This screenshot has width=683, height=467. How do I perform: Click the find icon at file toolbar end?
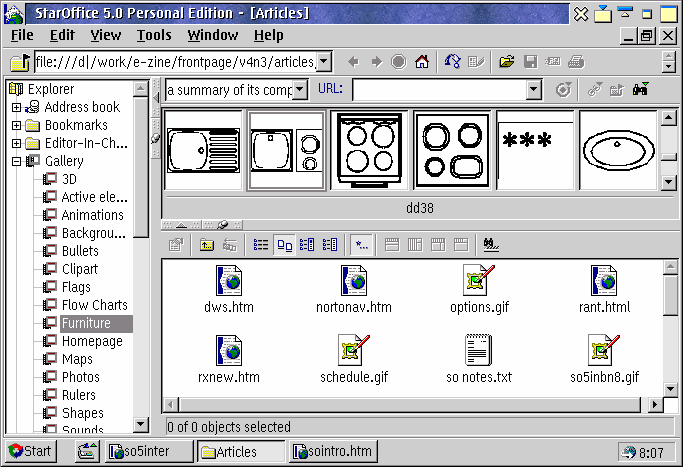(491, 245)
